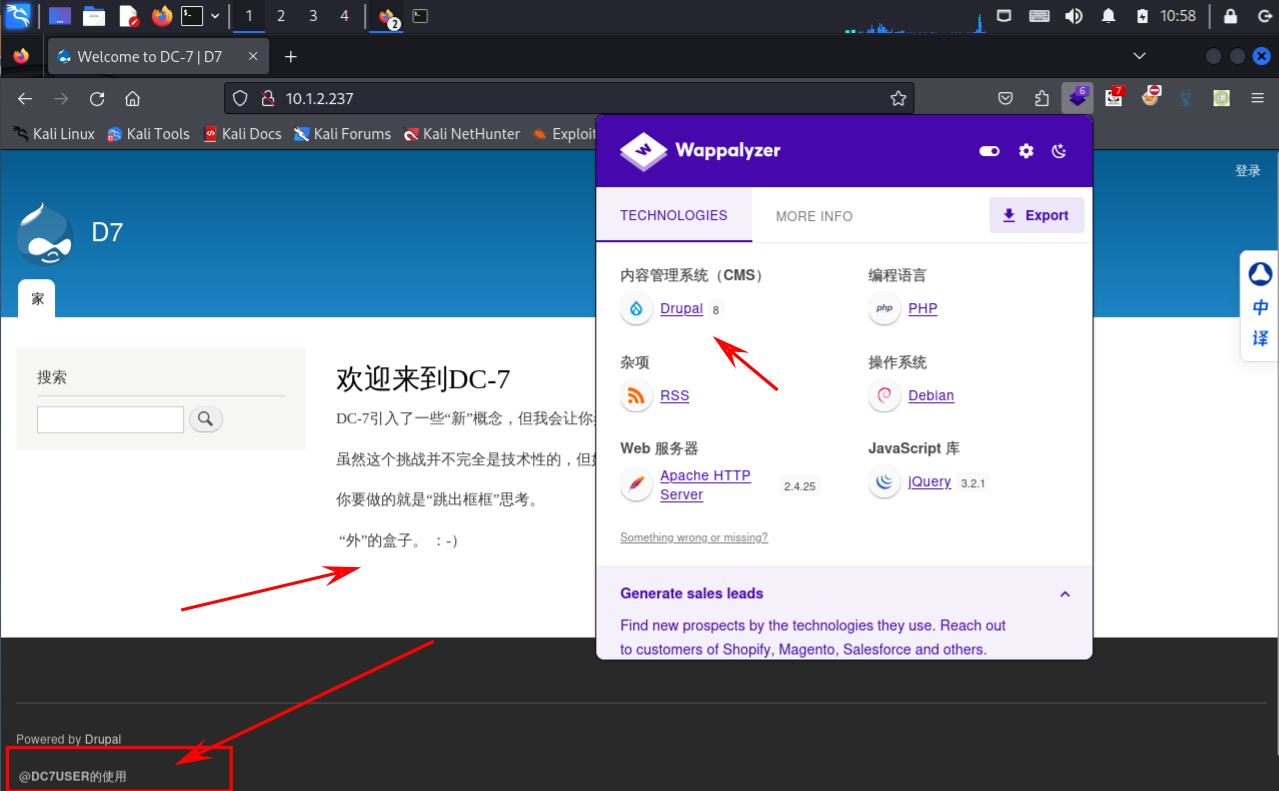The height and width of the screenshot is (791, 1279).
Task: Click the Drupal site logo
Action: tap(45, 233)
